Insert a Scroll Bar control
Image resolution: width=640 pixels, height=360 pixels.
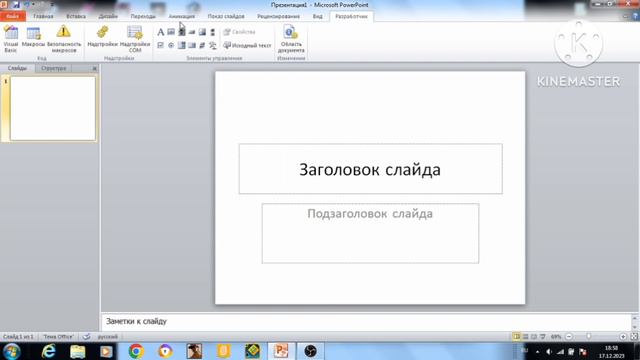pyautogui.click(x=213, y=32)
